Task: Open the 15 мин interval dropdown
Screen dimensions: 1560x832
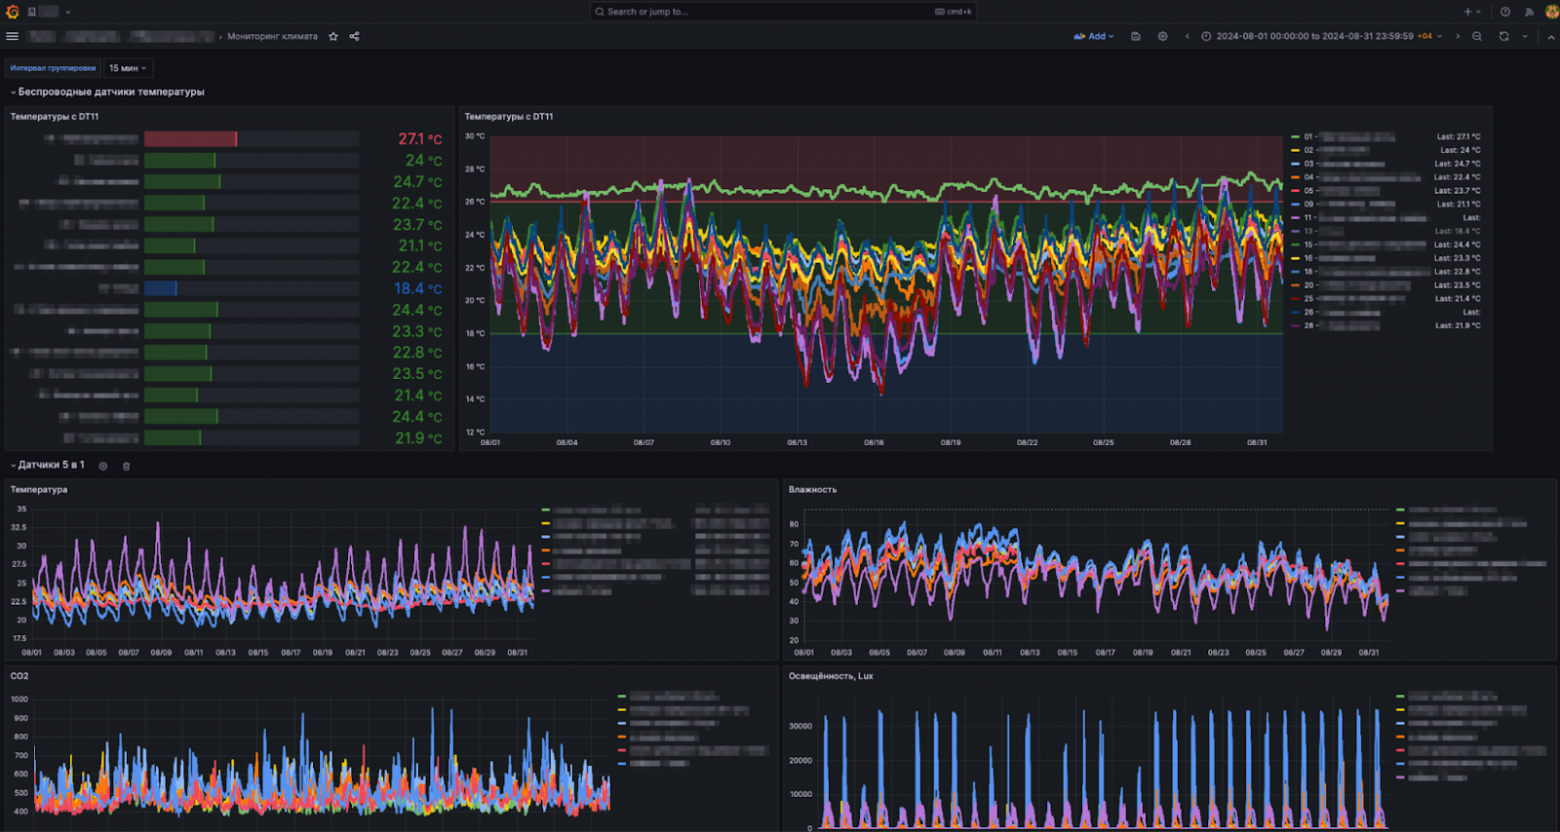Action: [128, 68]
